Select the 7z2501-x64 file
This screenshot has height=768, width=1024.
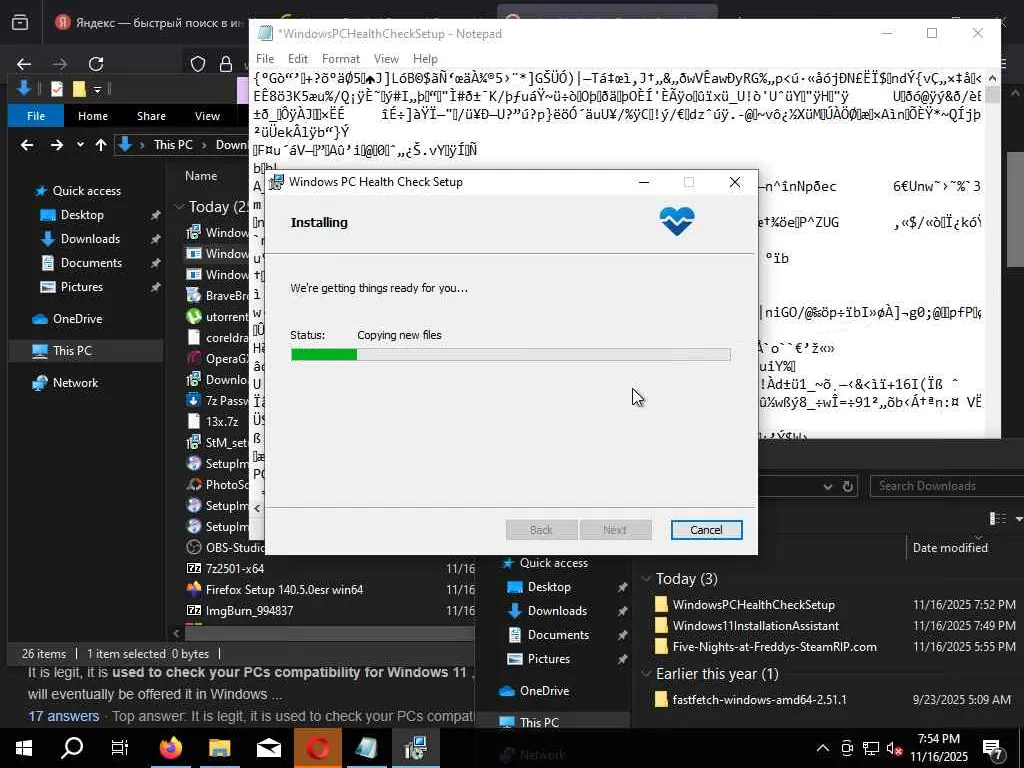pyautogui.click(x=234, y=569)
